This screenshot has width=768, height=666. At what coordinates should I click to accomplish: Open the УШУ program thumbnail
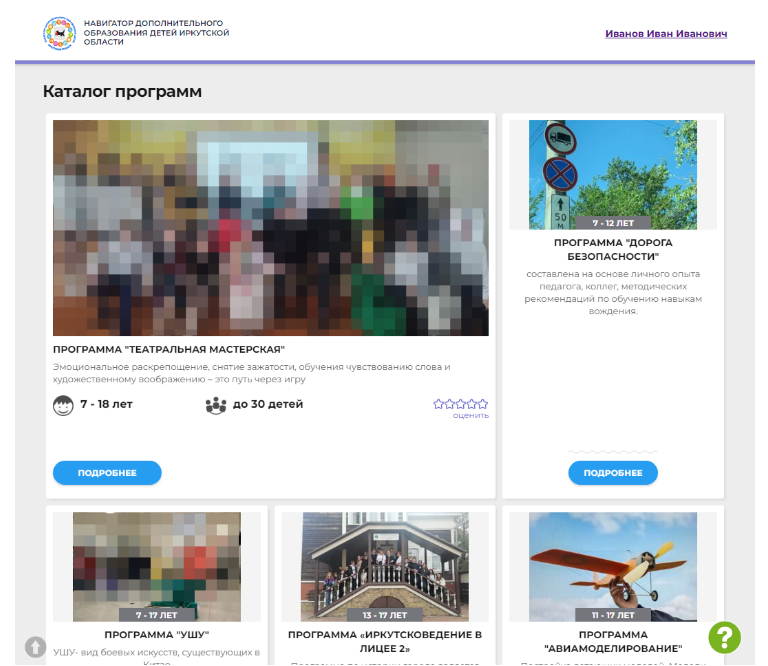[x=157, y=566]
